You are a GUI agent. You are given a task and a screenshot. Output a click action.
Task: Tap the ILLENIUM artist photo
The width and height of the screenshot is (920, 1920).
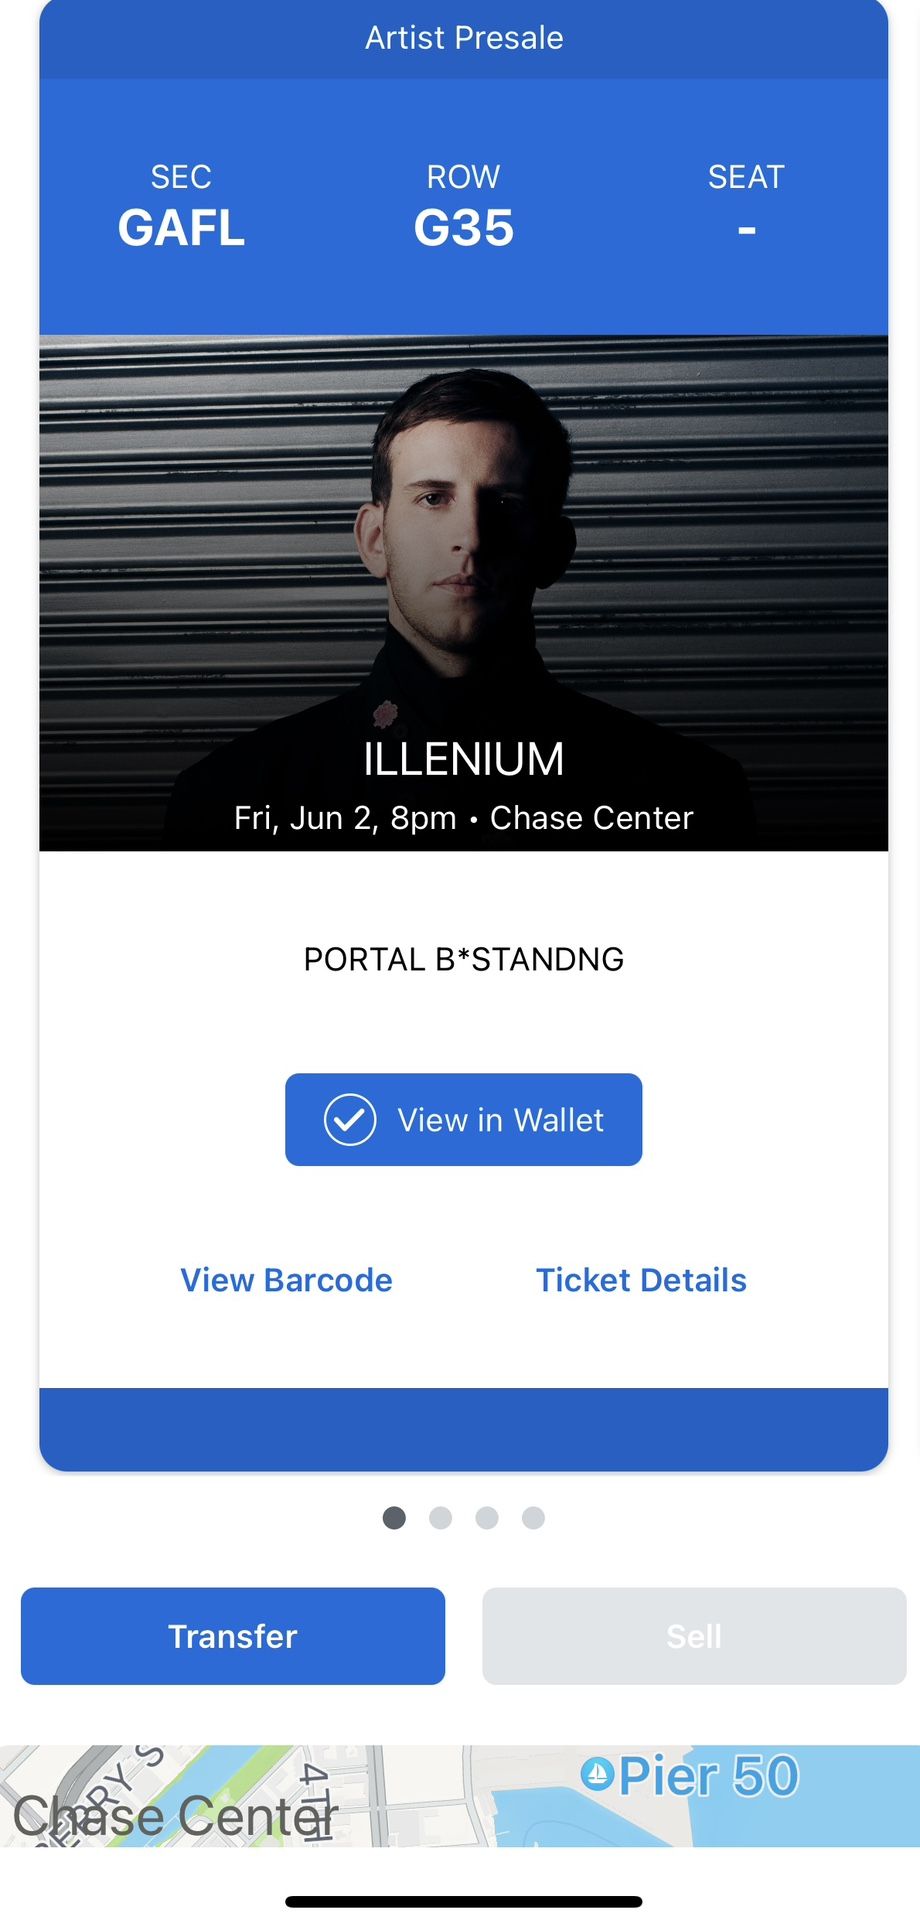[463, 550]
